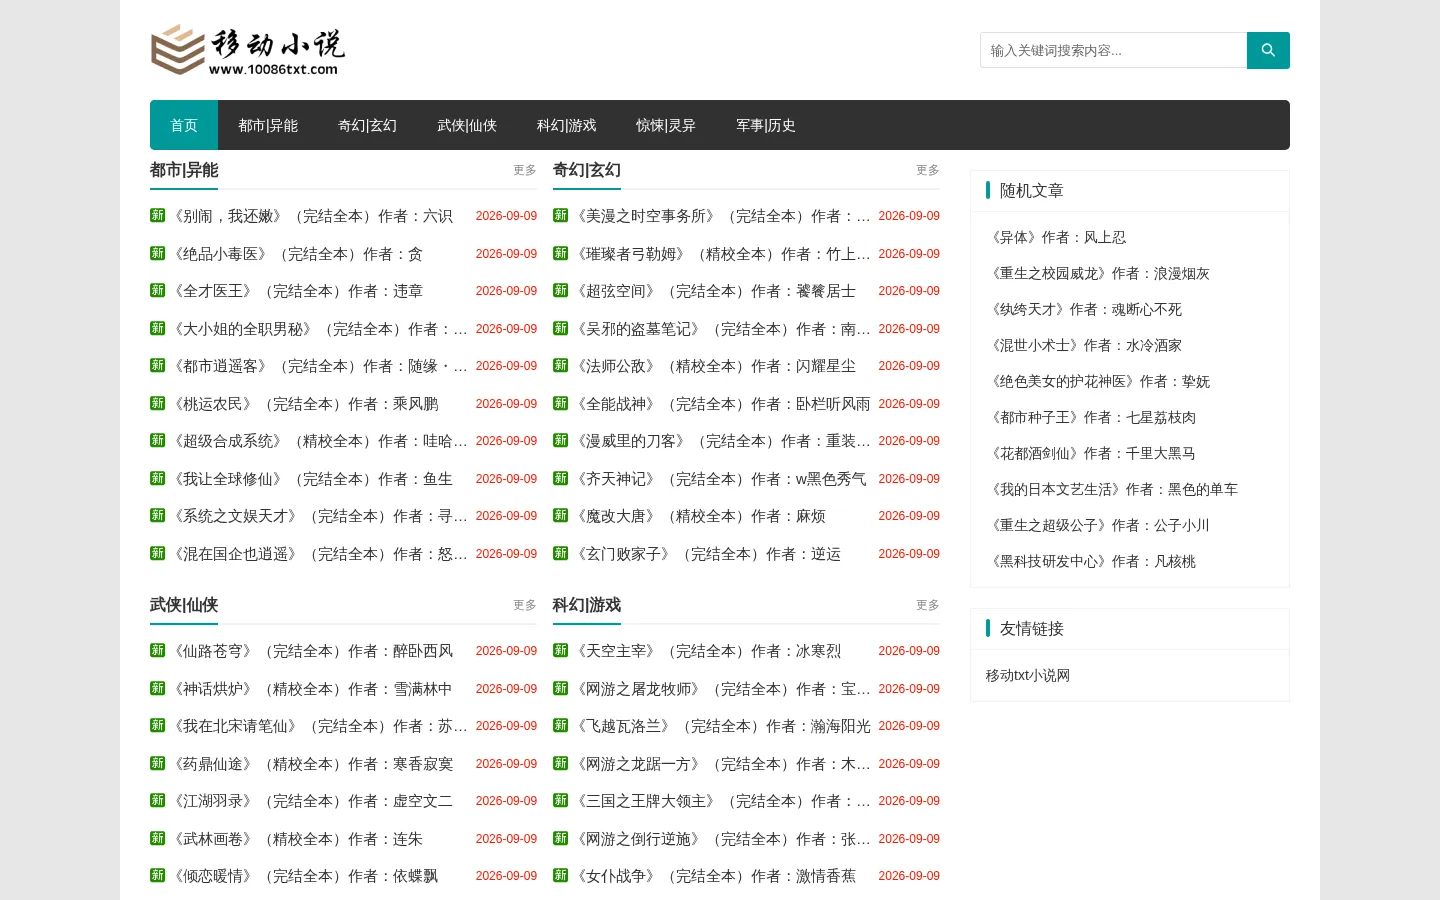Click the 新 badge beside 《别闹，我还嫩》
Viewport: 1440px width, 900px height.
pos(158,215)
